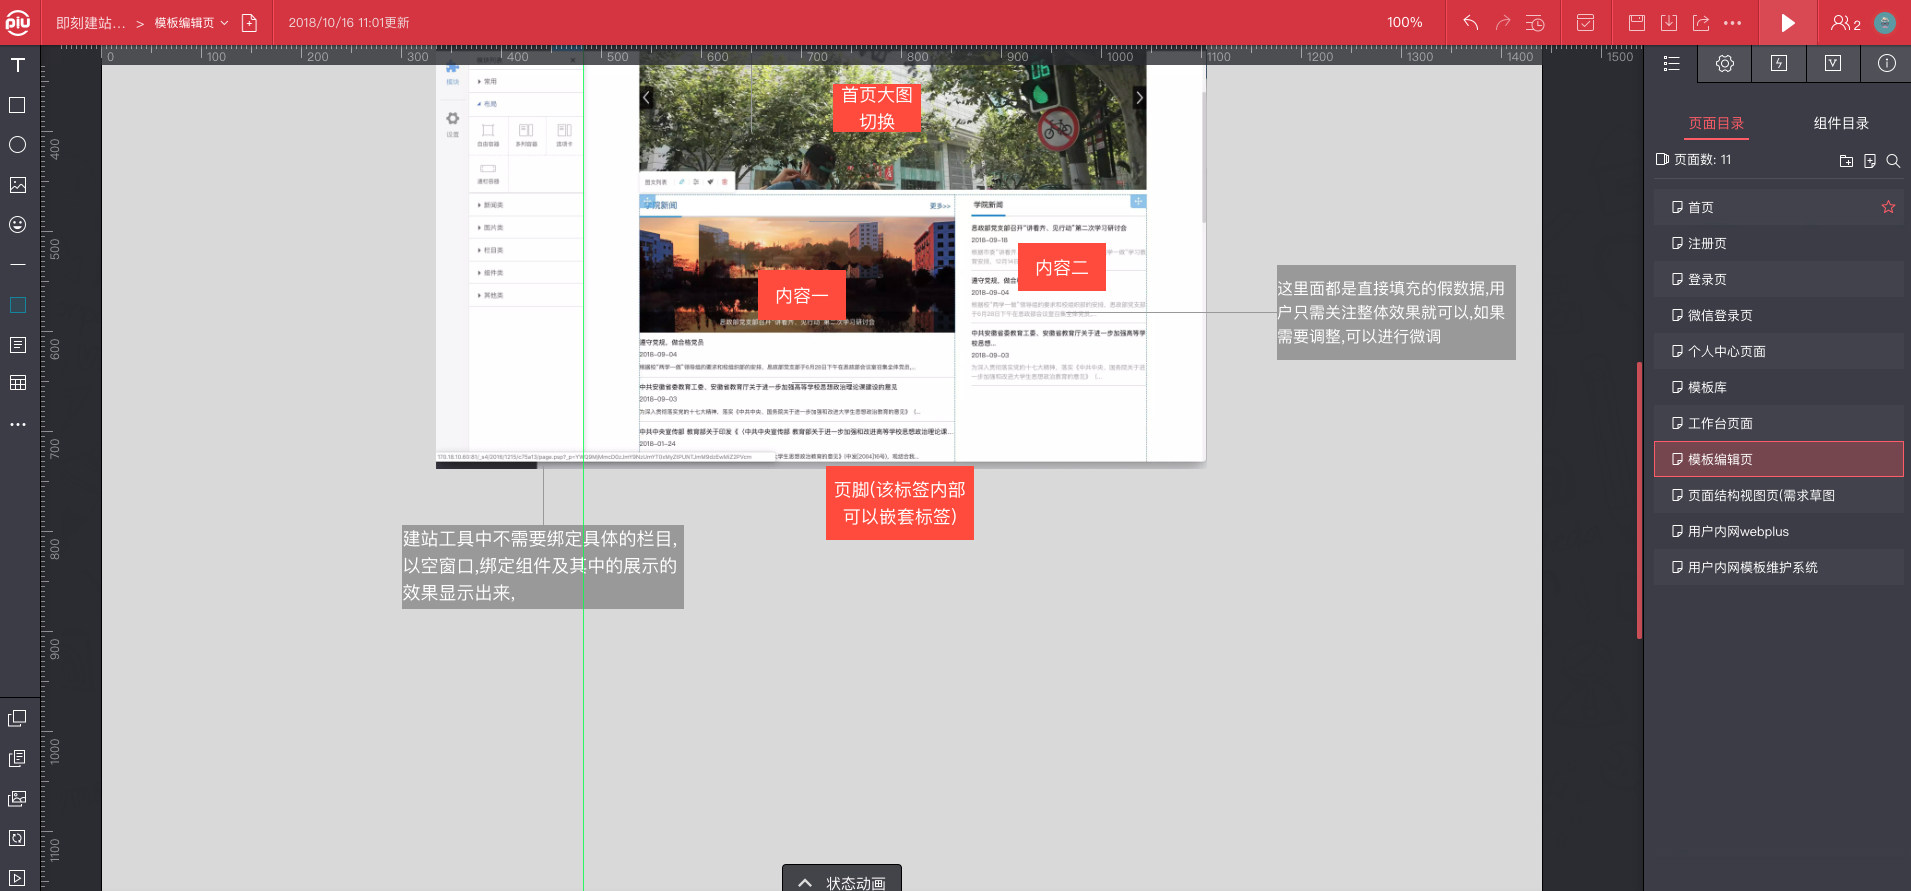Viewport: 1911px width, 891px height.
Task: Select the gray note starting with 这里面都是
Action: tap(1396, 312)
